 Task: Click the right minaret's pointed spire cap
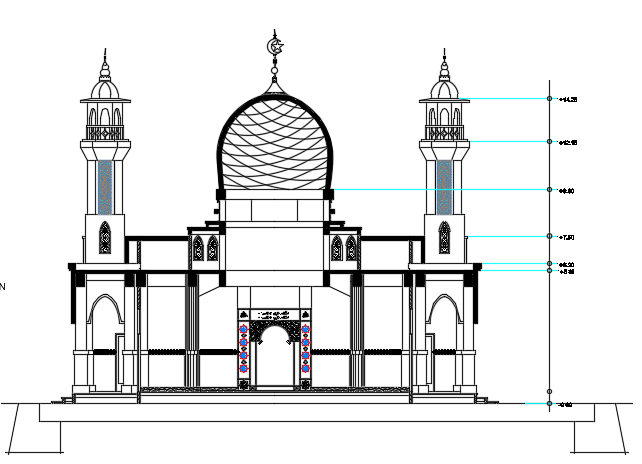pyautogui.click(x=445, y=70)
